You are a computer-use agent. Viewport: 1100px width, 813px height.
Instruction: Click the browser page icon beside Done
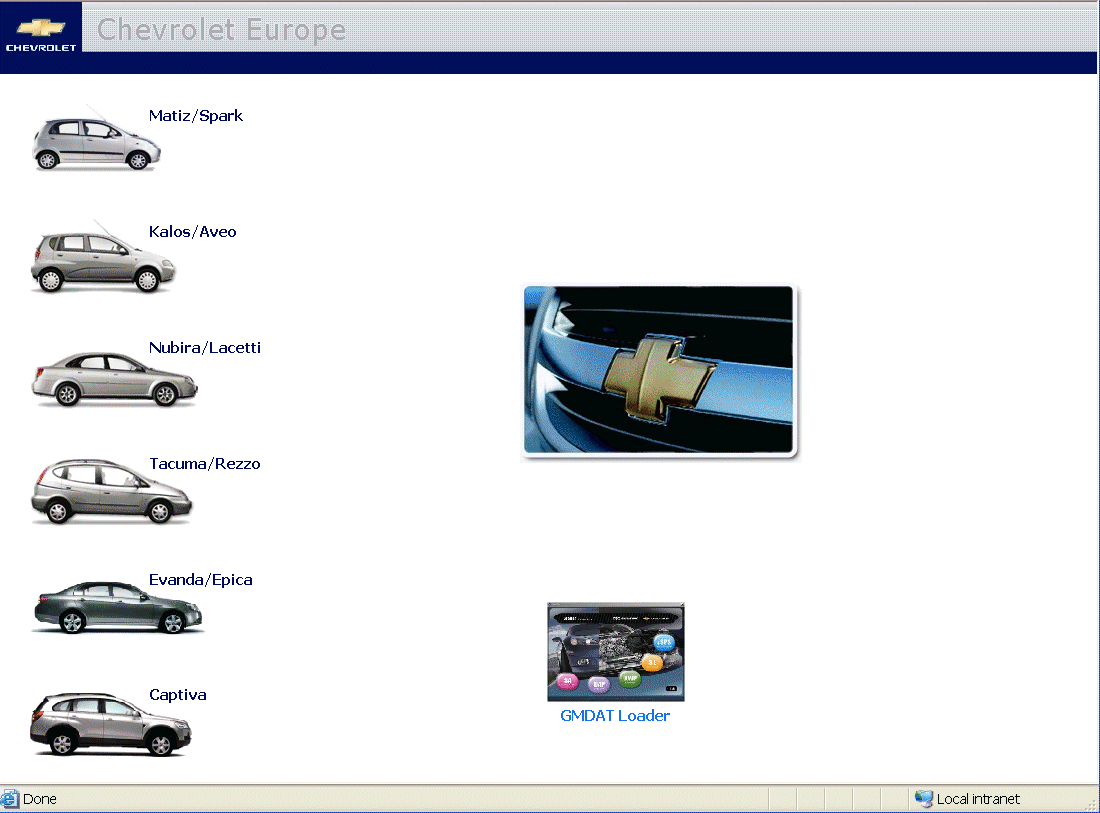point(11,799)
